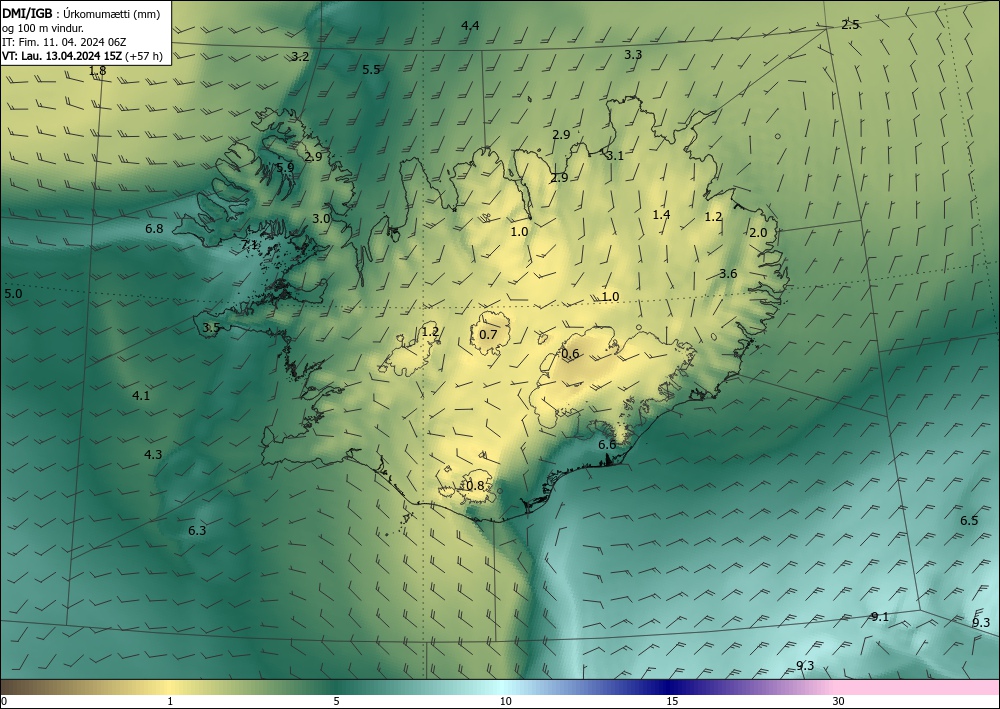Select the 6.5 value on the eastern map edge

(x=969, y=521)
